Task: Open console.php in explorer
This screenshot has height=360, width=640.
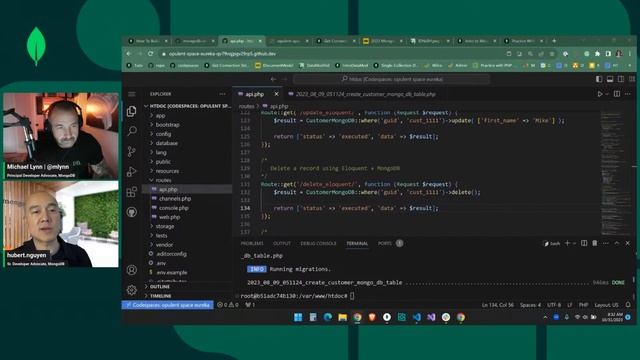Action: (173, 208)
